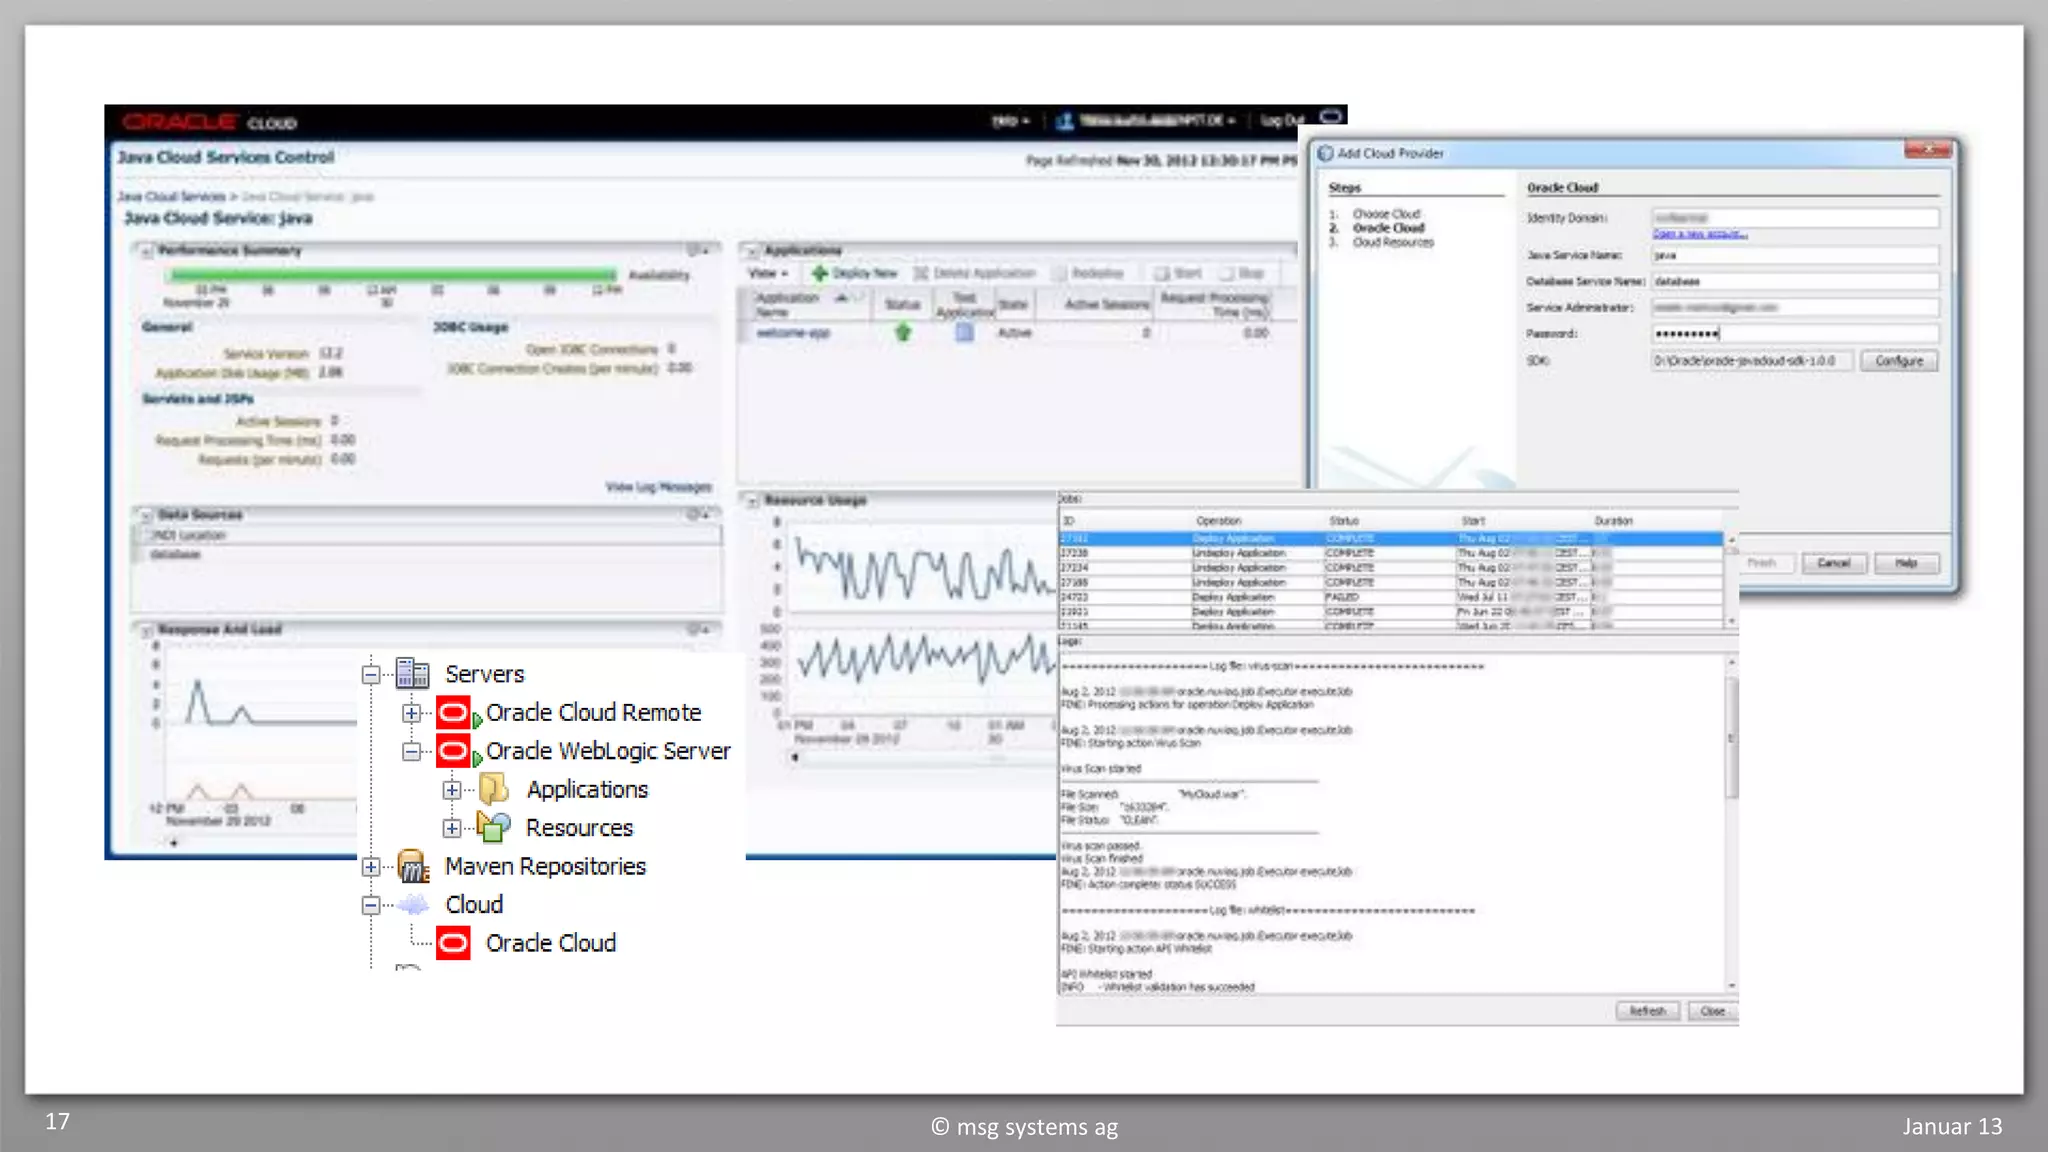The image size is (2048, 1152).
Task: Open the View dropdown in Applications panel
Action: pyautogui.click(x=768, y=273)
